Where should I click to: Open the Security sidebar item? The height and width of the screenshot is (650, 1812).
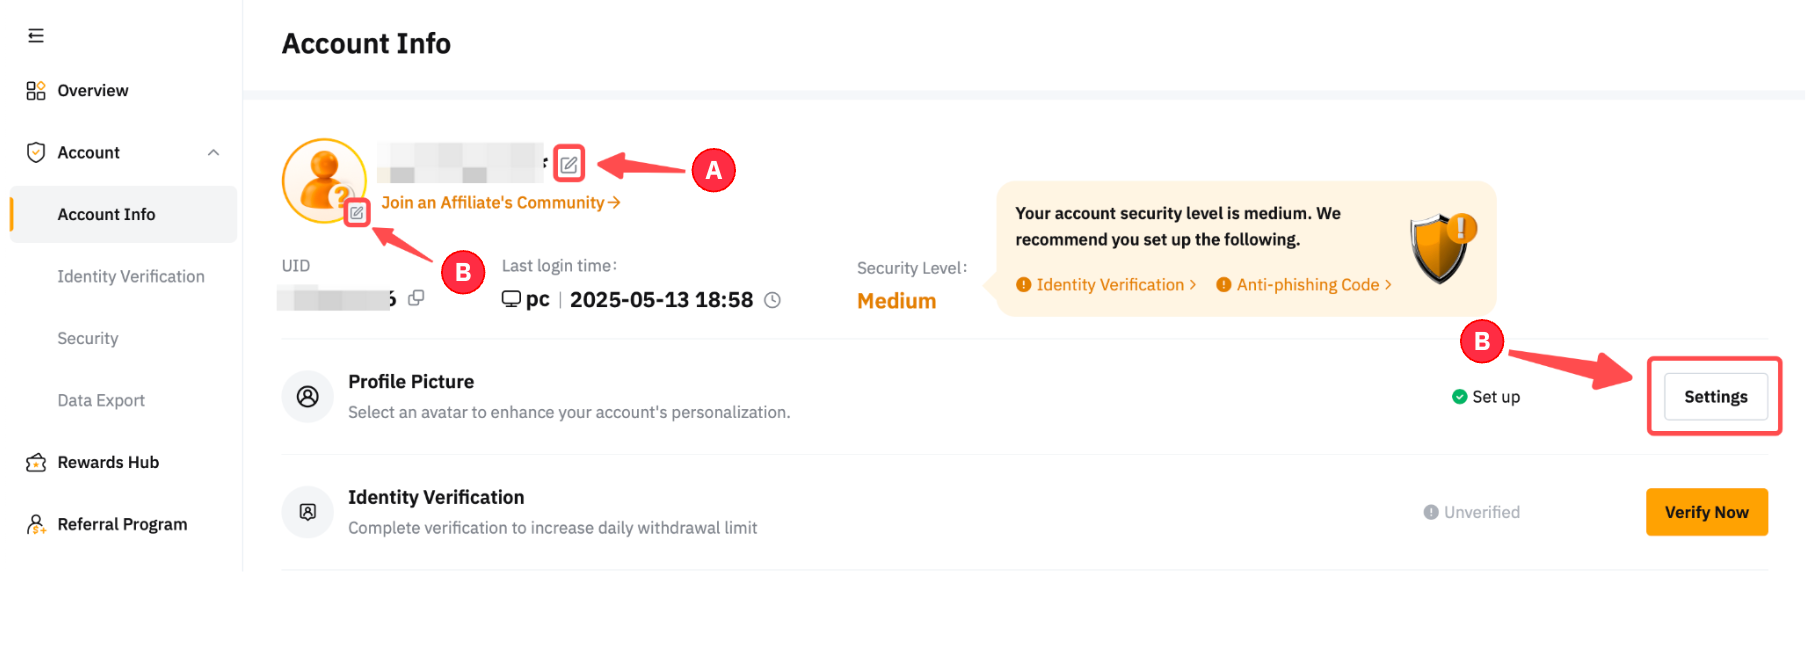click(x=88, y=339)
